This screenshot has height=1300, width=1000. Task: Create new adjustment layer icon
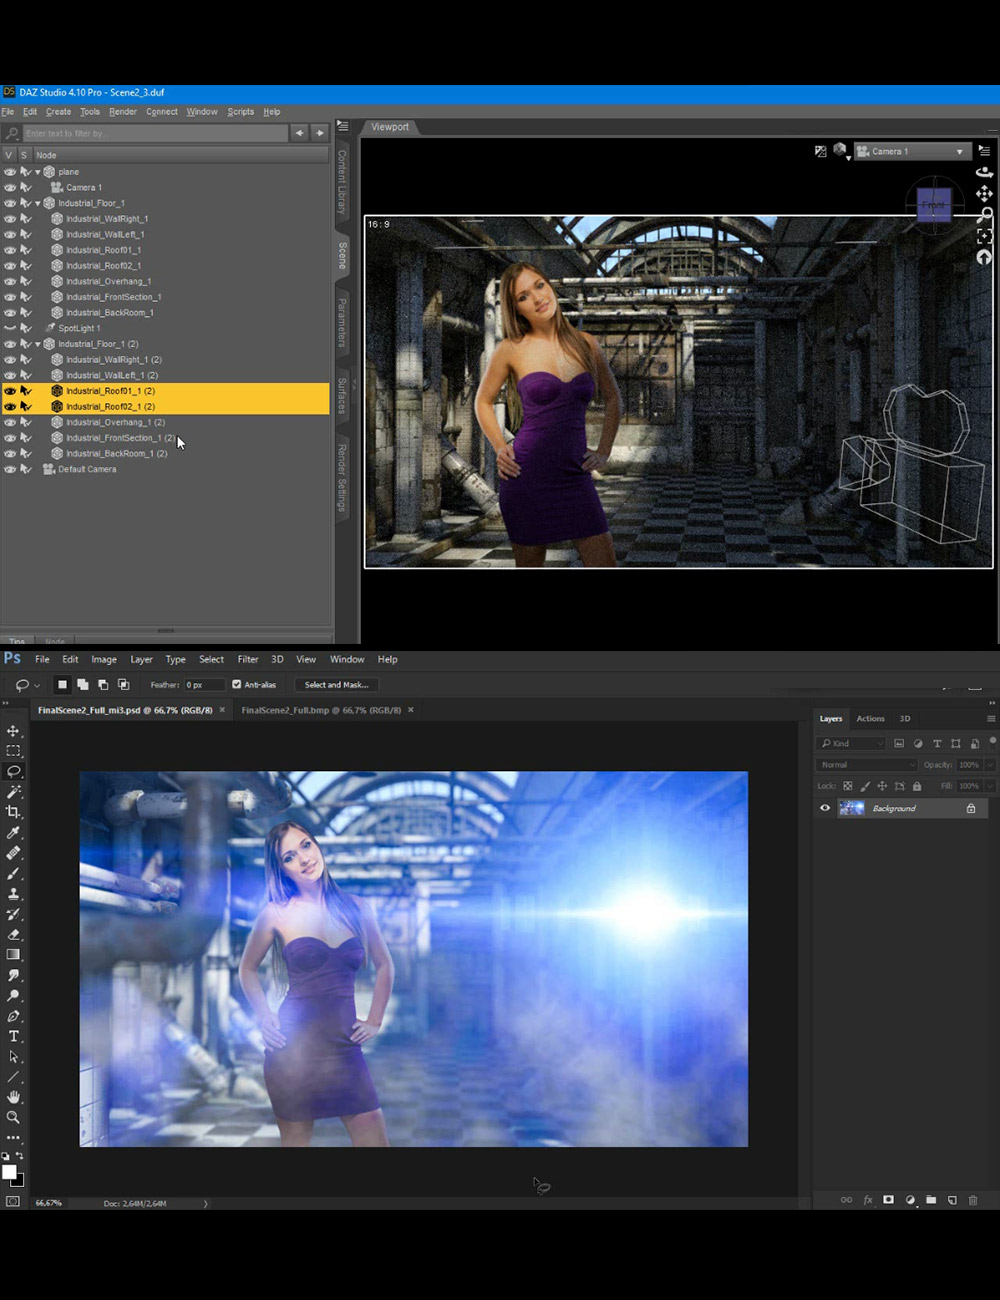pos(910,1200)
